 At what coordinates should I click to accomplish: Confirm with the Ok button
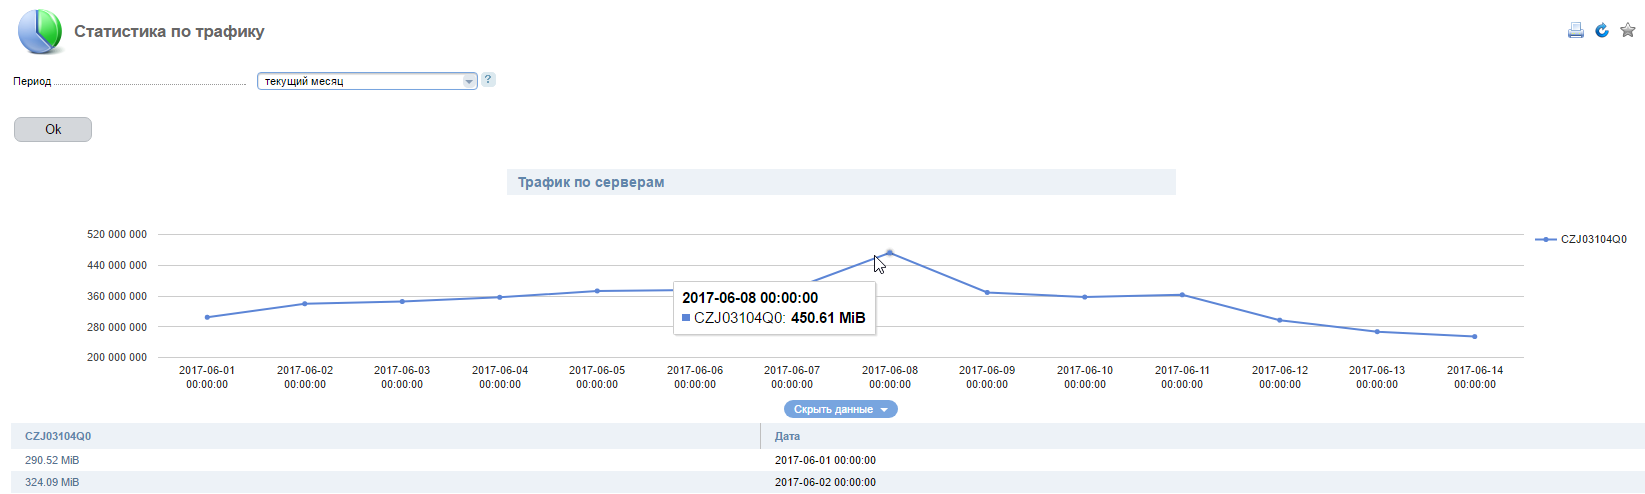(53, 129)
